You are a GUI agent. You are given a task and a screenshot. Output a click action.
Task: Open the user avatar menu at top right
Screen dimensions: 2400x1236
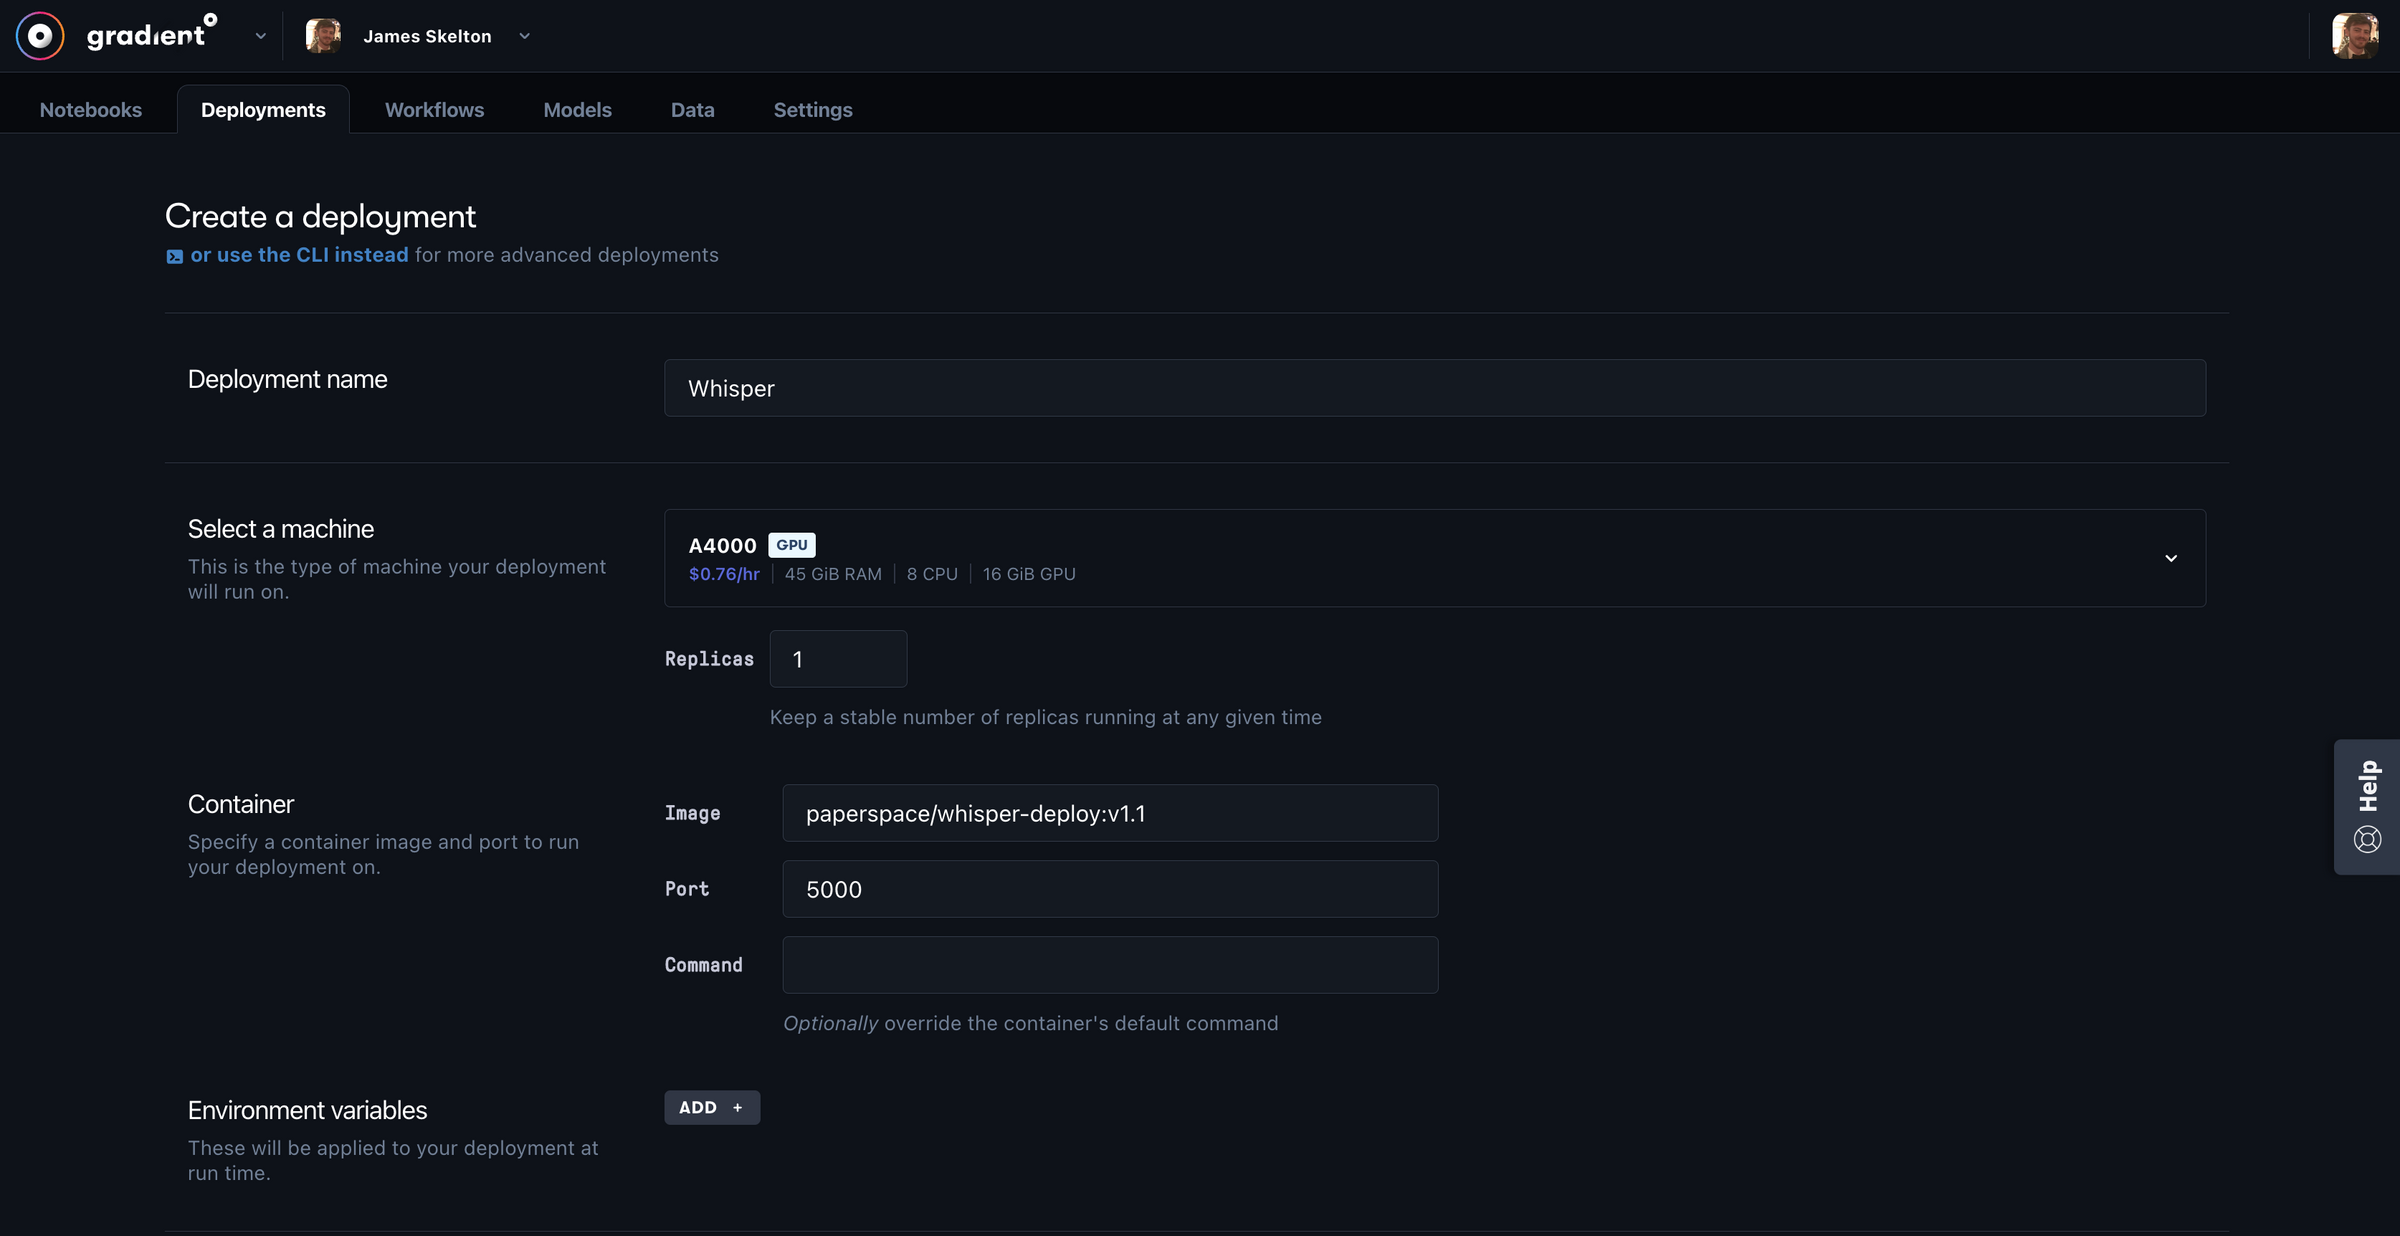(x=2354, y=35)
